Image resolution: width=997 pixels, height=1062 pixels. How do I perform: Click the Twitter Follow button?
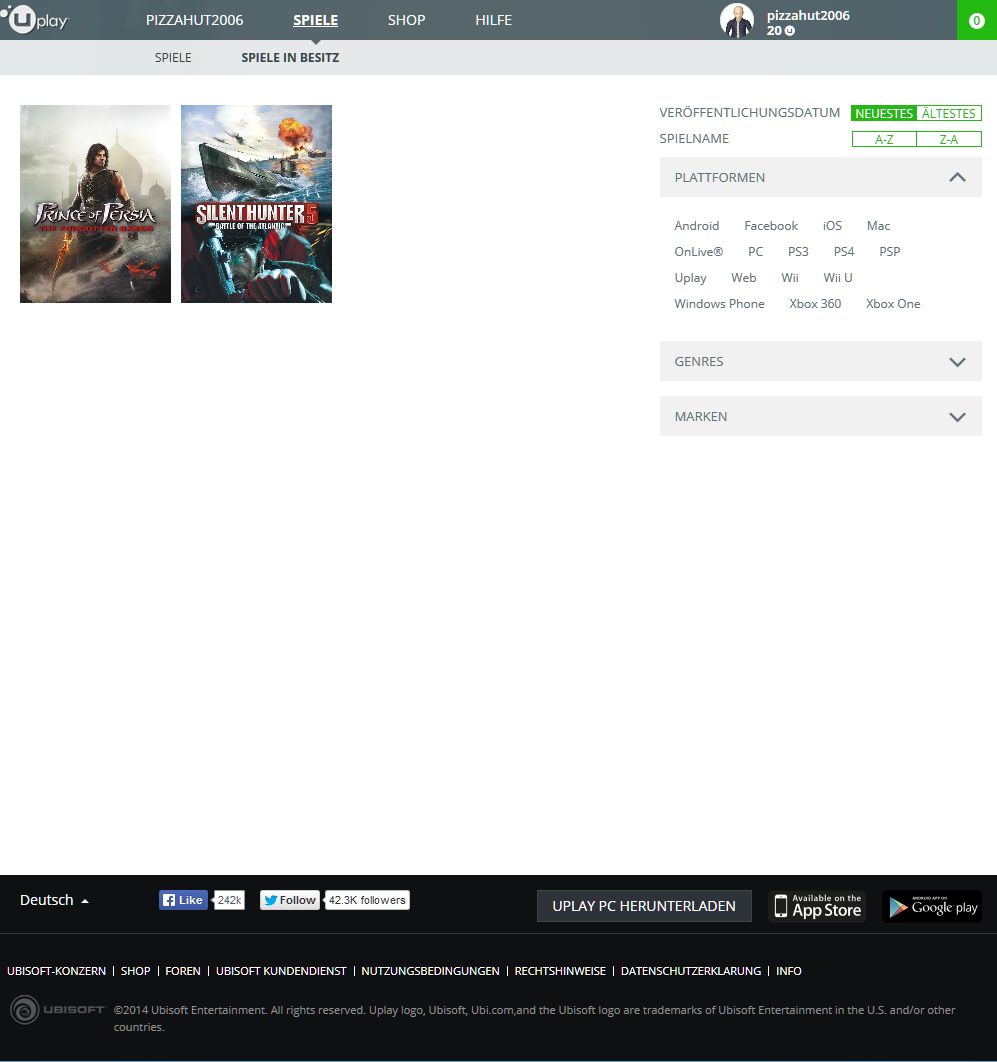click(290, 900)
